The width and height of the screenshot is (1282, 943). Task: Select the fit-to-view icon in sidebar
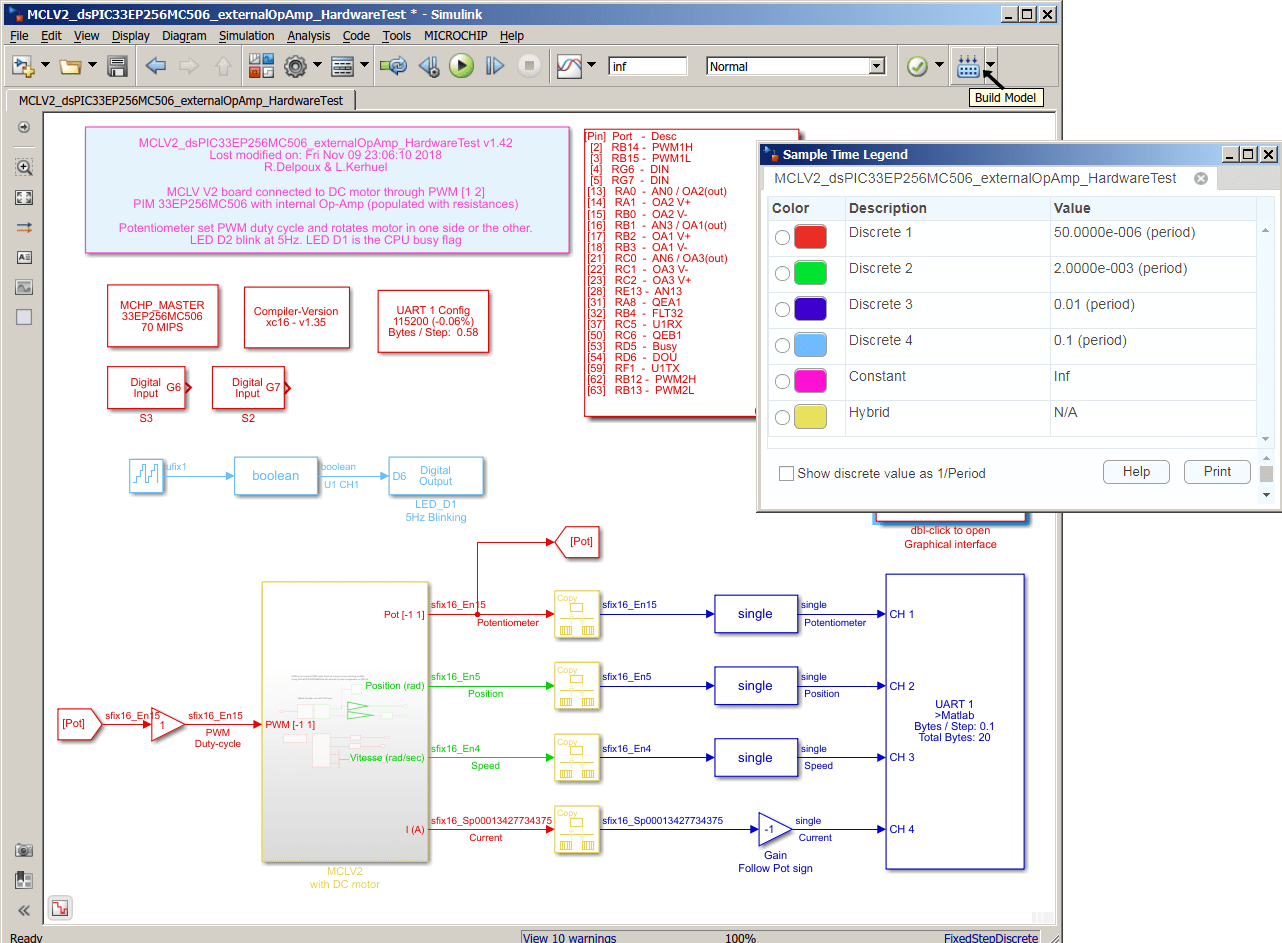pos(22,197)
